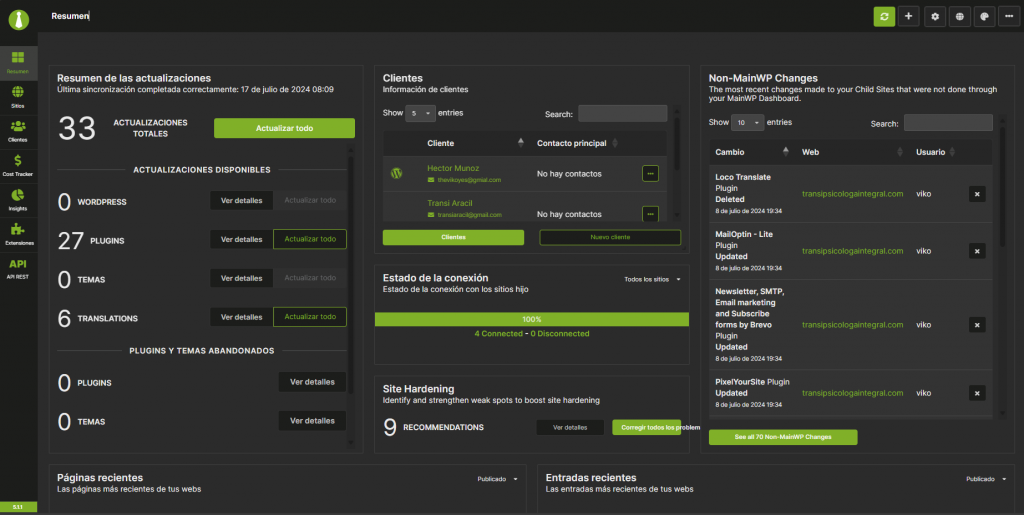
Task: Open Publicado dropdown in Entradas recientes
Action: 986,479
